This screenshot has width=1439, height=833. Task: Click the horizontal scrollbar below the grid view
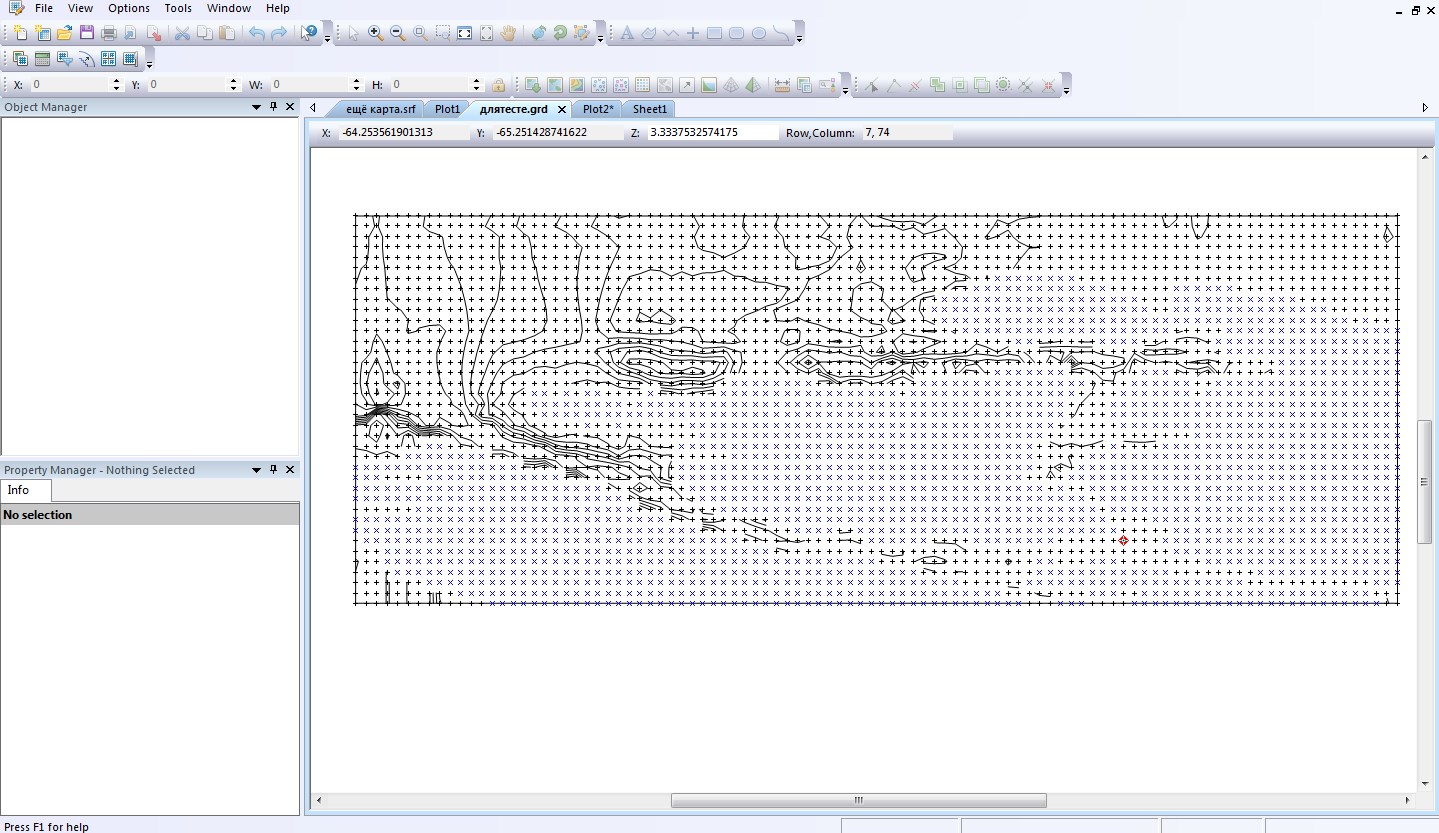(x=857, y=800)
